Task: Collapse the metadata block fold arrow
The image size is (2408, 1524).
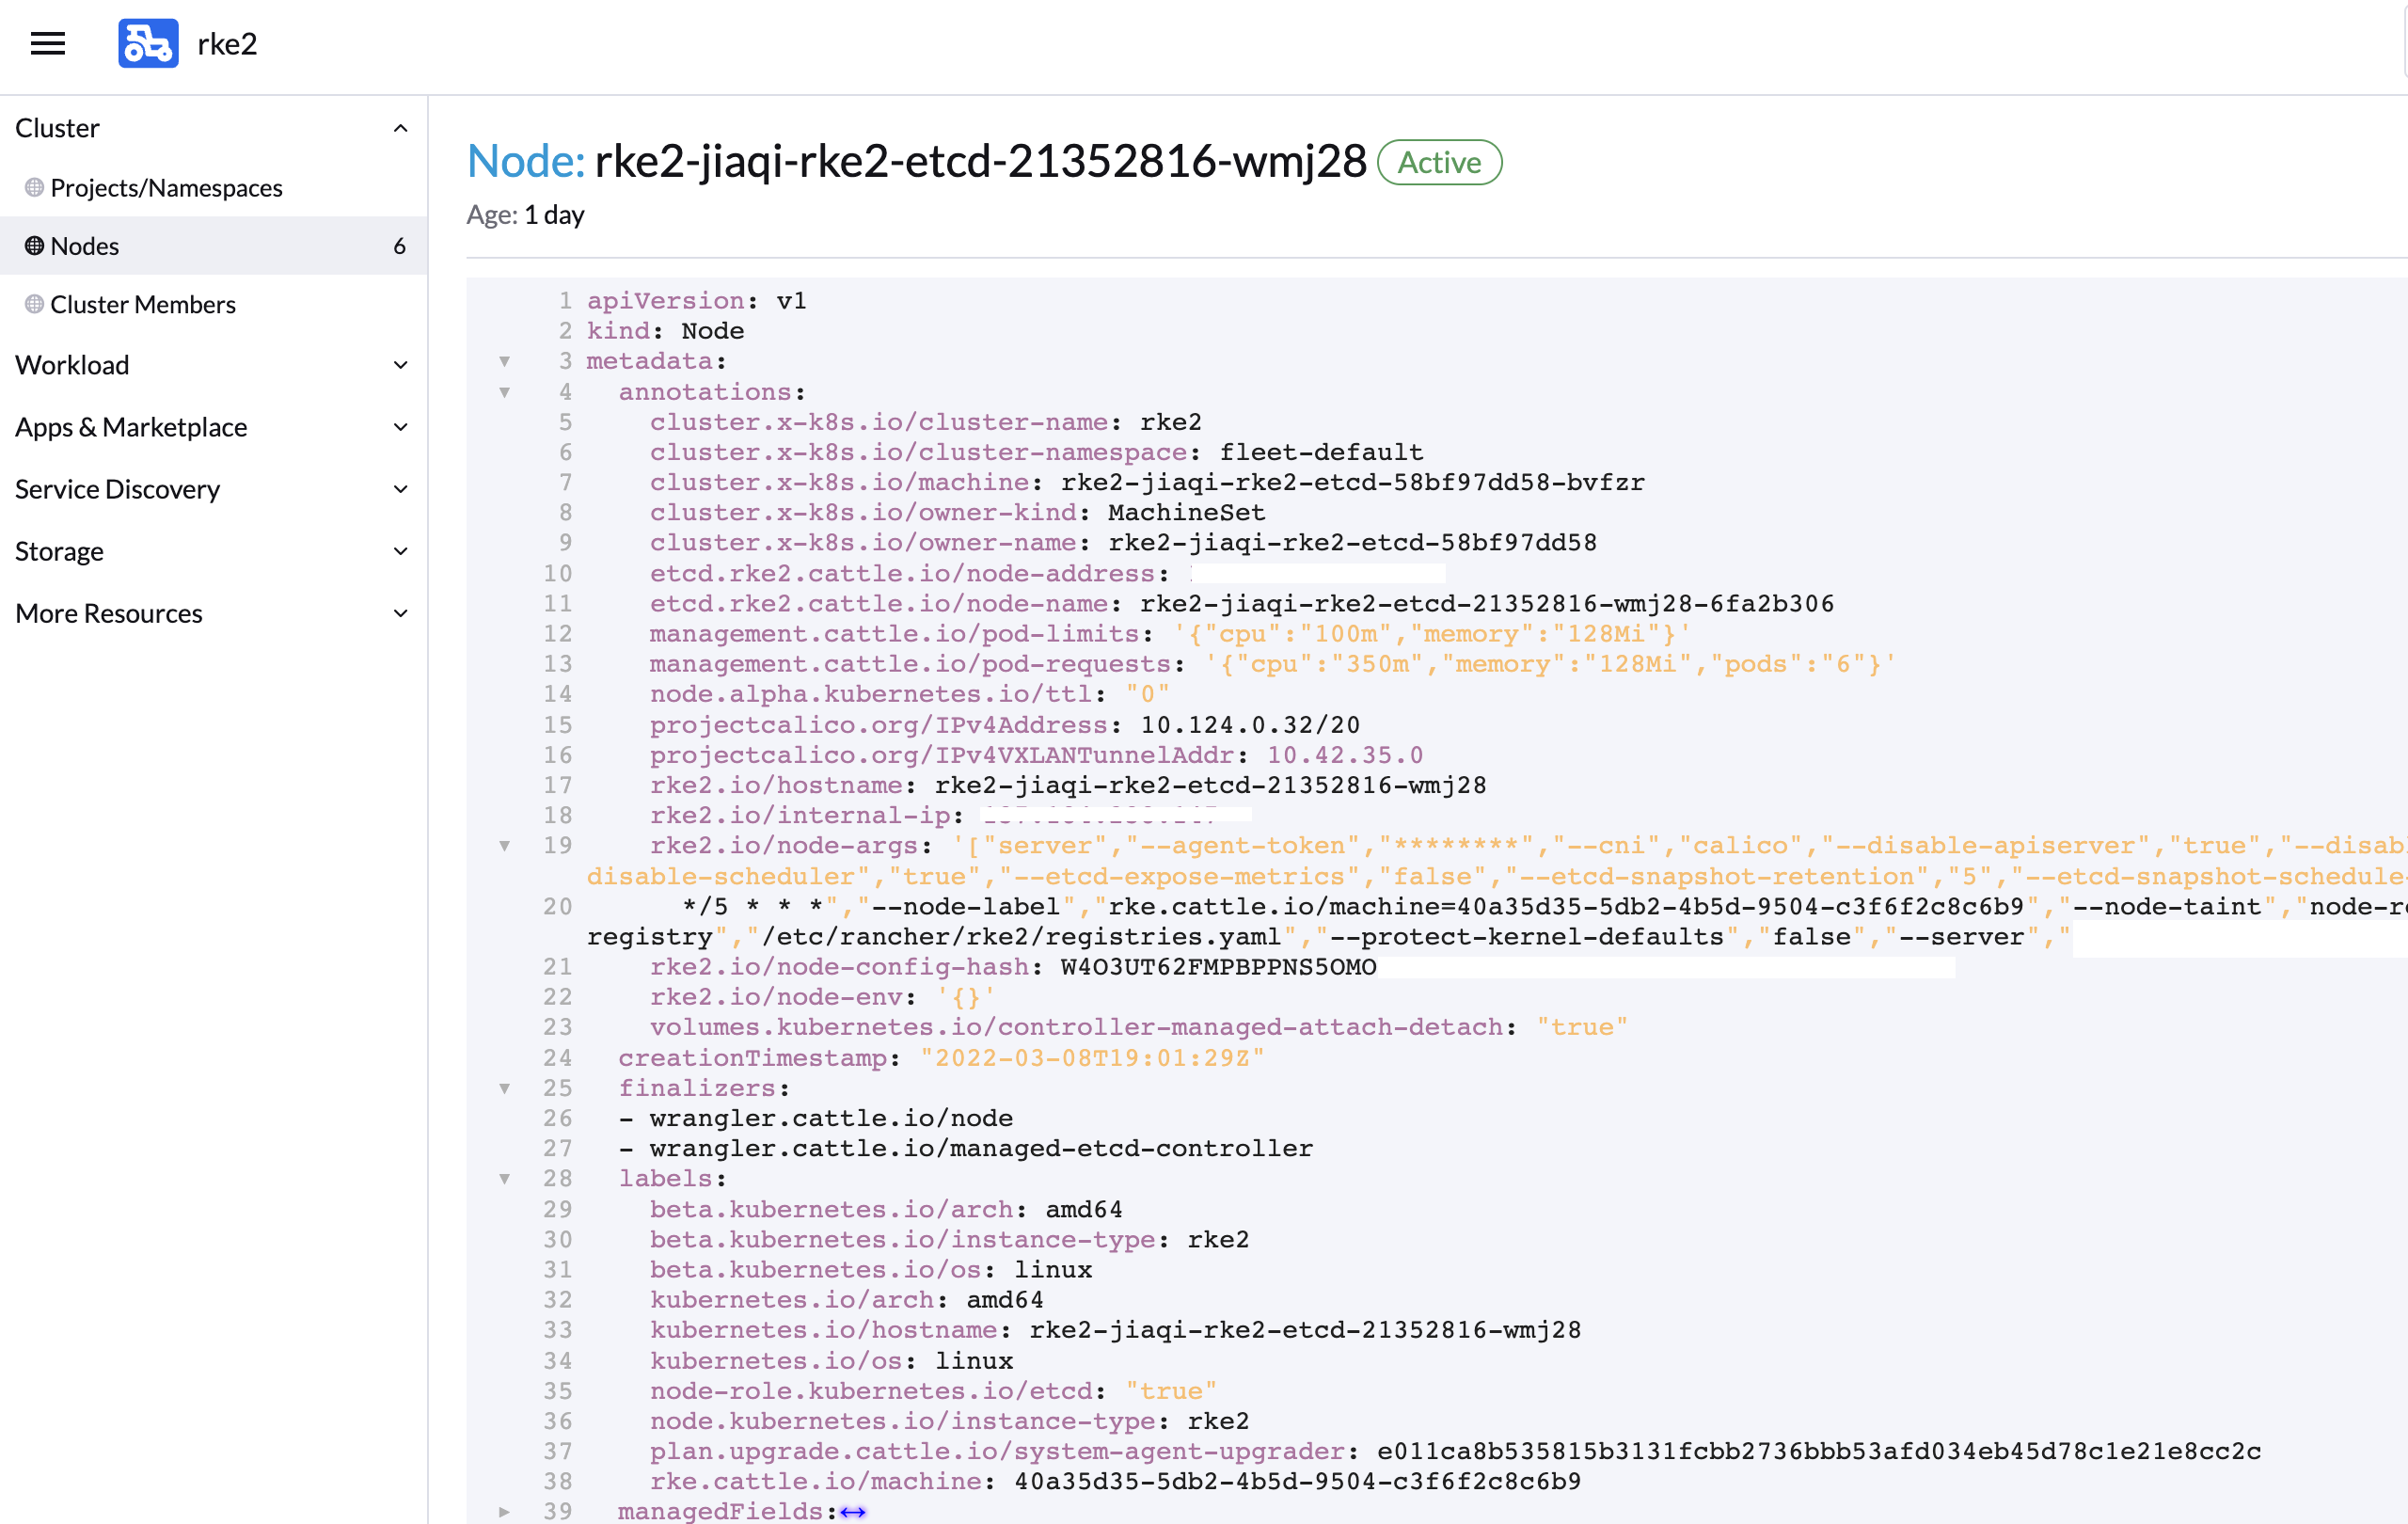Action: 505,361
